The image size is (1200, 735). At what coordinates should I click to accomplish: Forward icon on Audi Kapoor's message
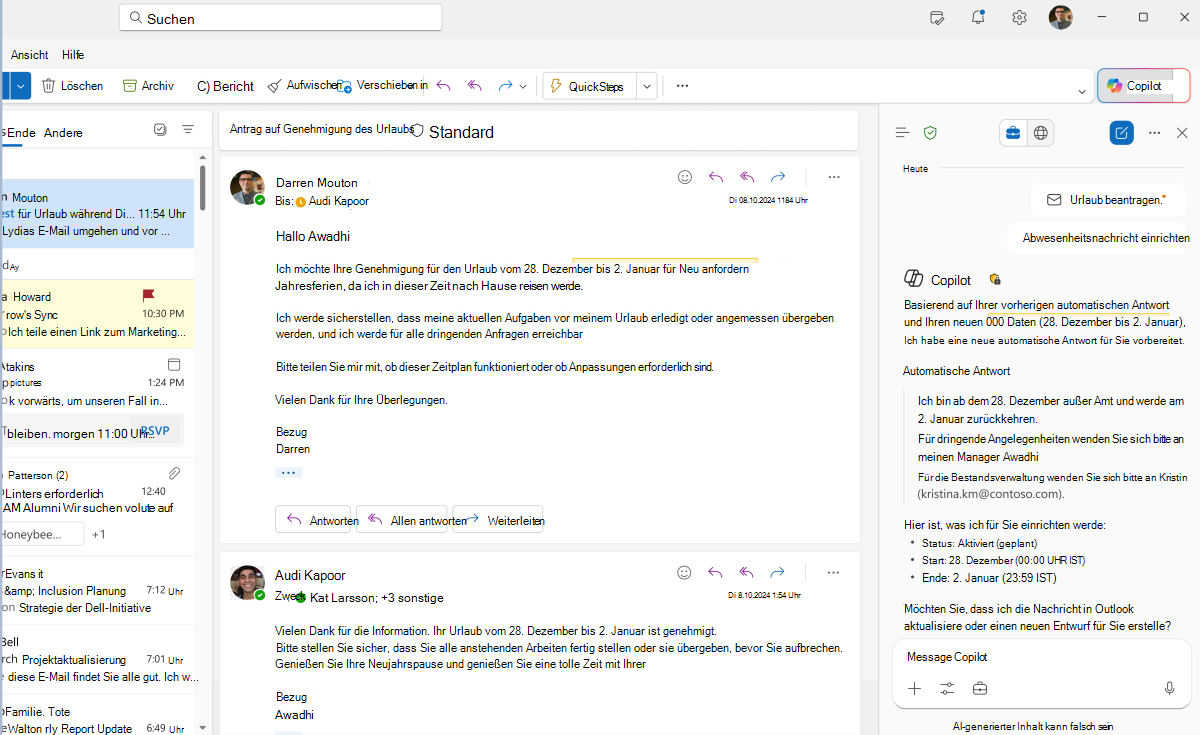coord(778,573)
